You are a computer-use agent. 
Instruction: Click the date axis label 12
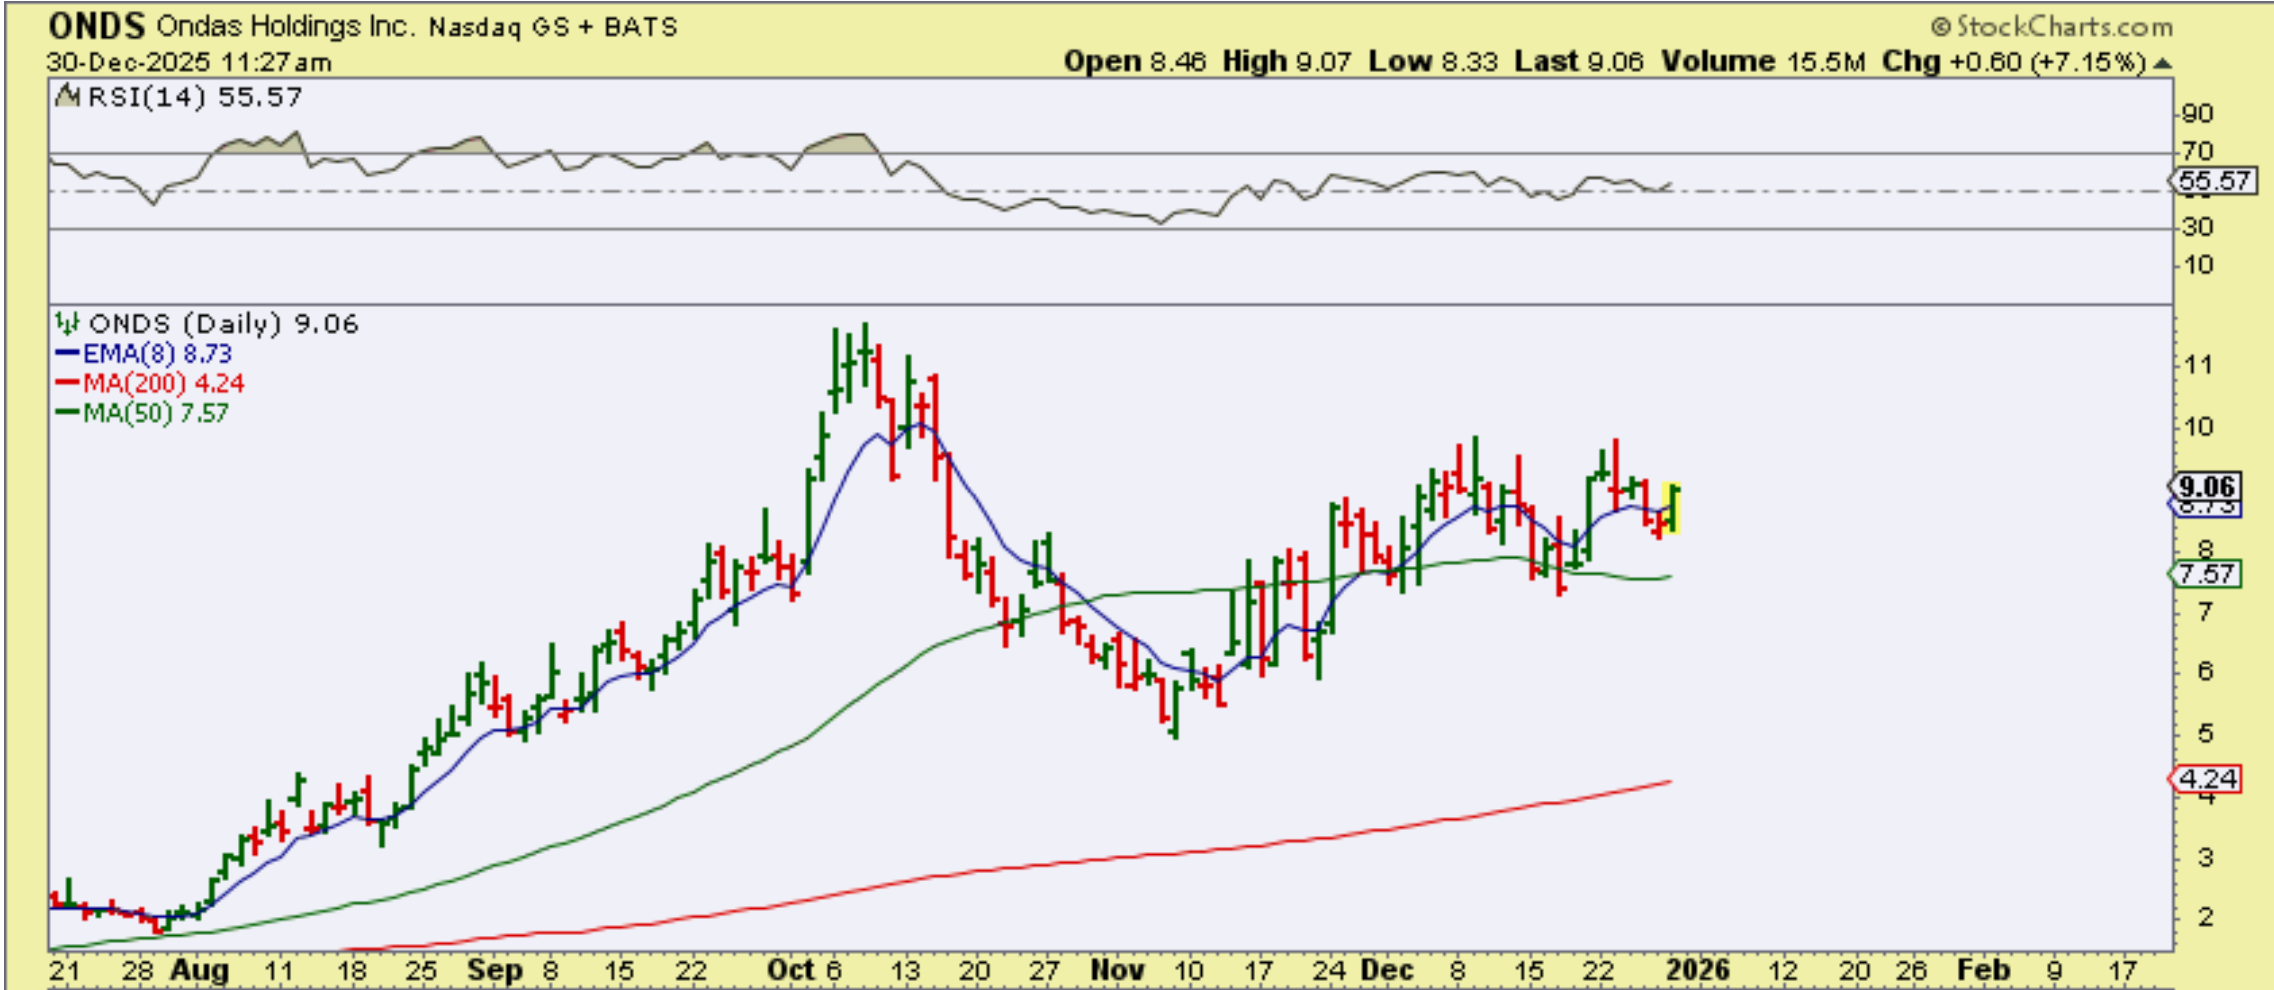tap(1783, 970)
